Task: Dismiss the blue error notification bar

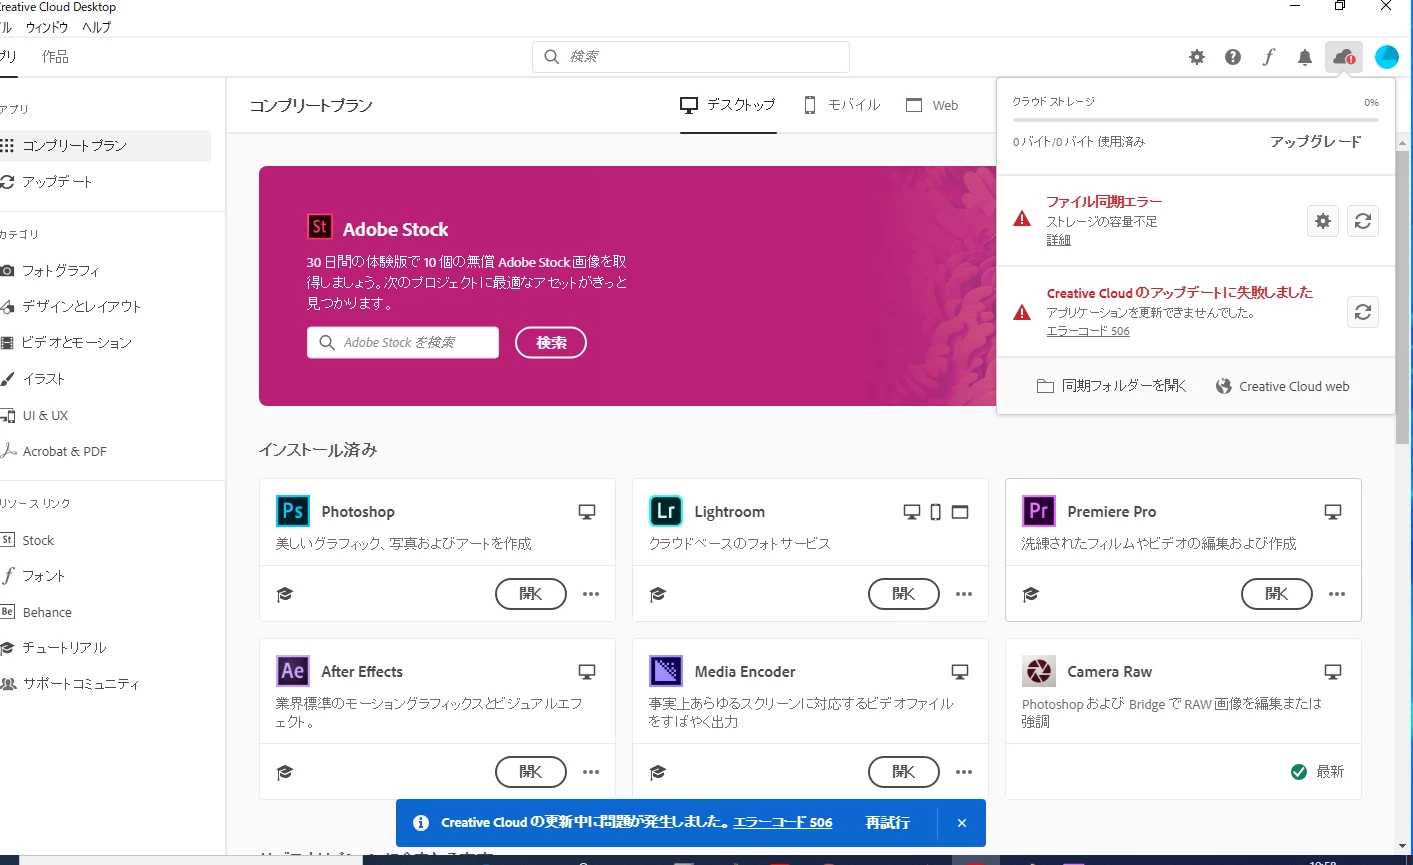Action: pos(962,823)
